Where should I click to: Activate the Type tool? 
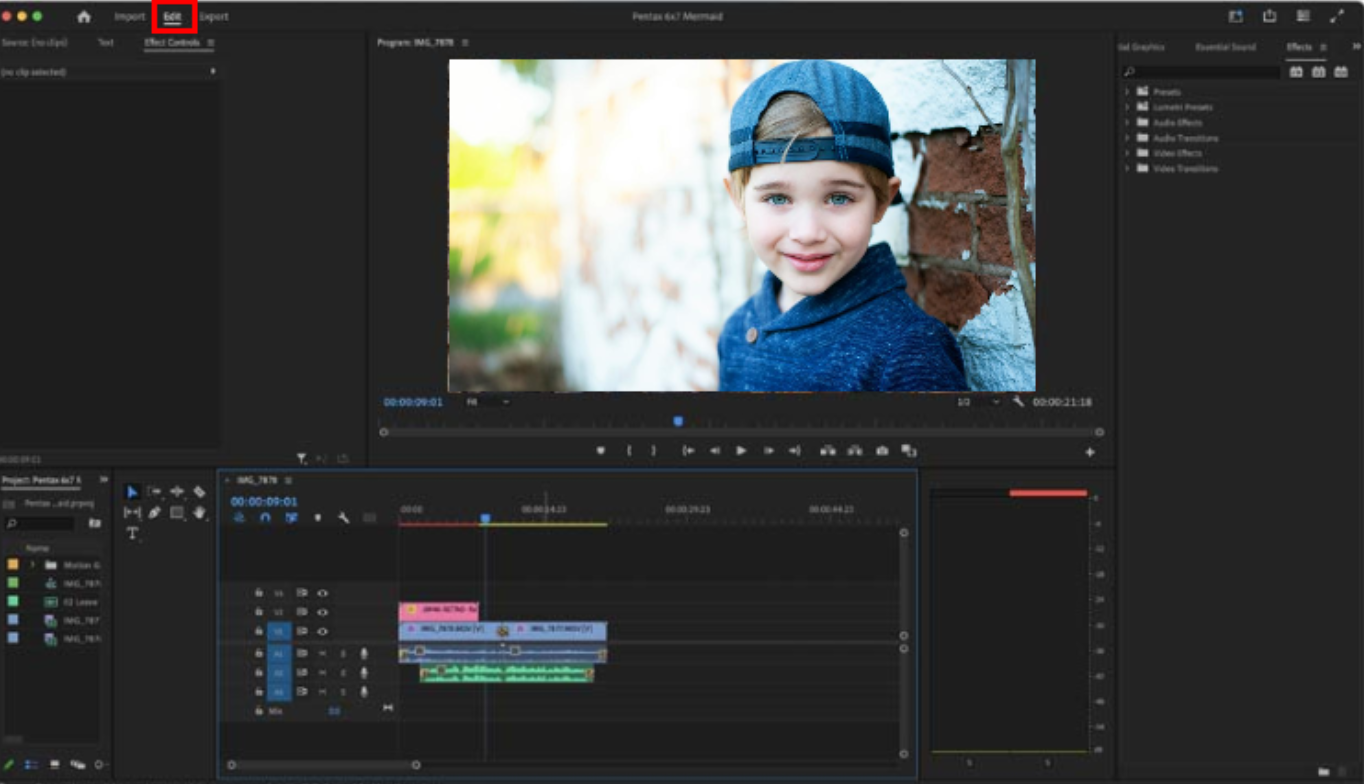click(x=133, y=535)
